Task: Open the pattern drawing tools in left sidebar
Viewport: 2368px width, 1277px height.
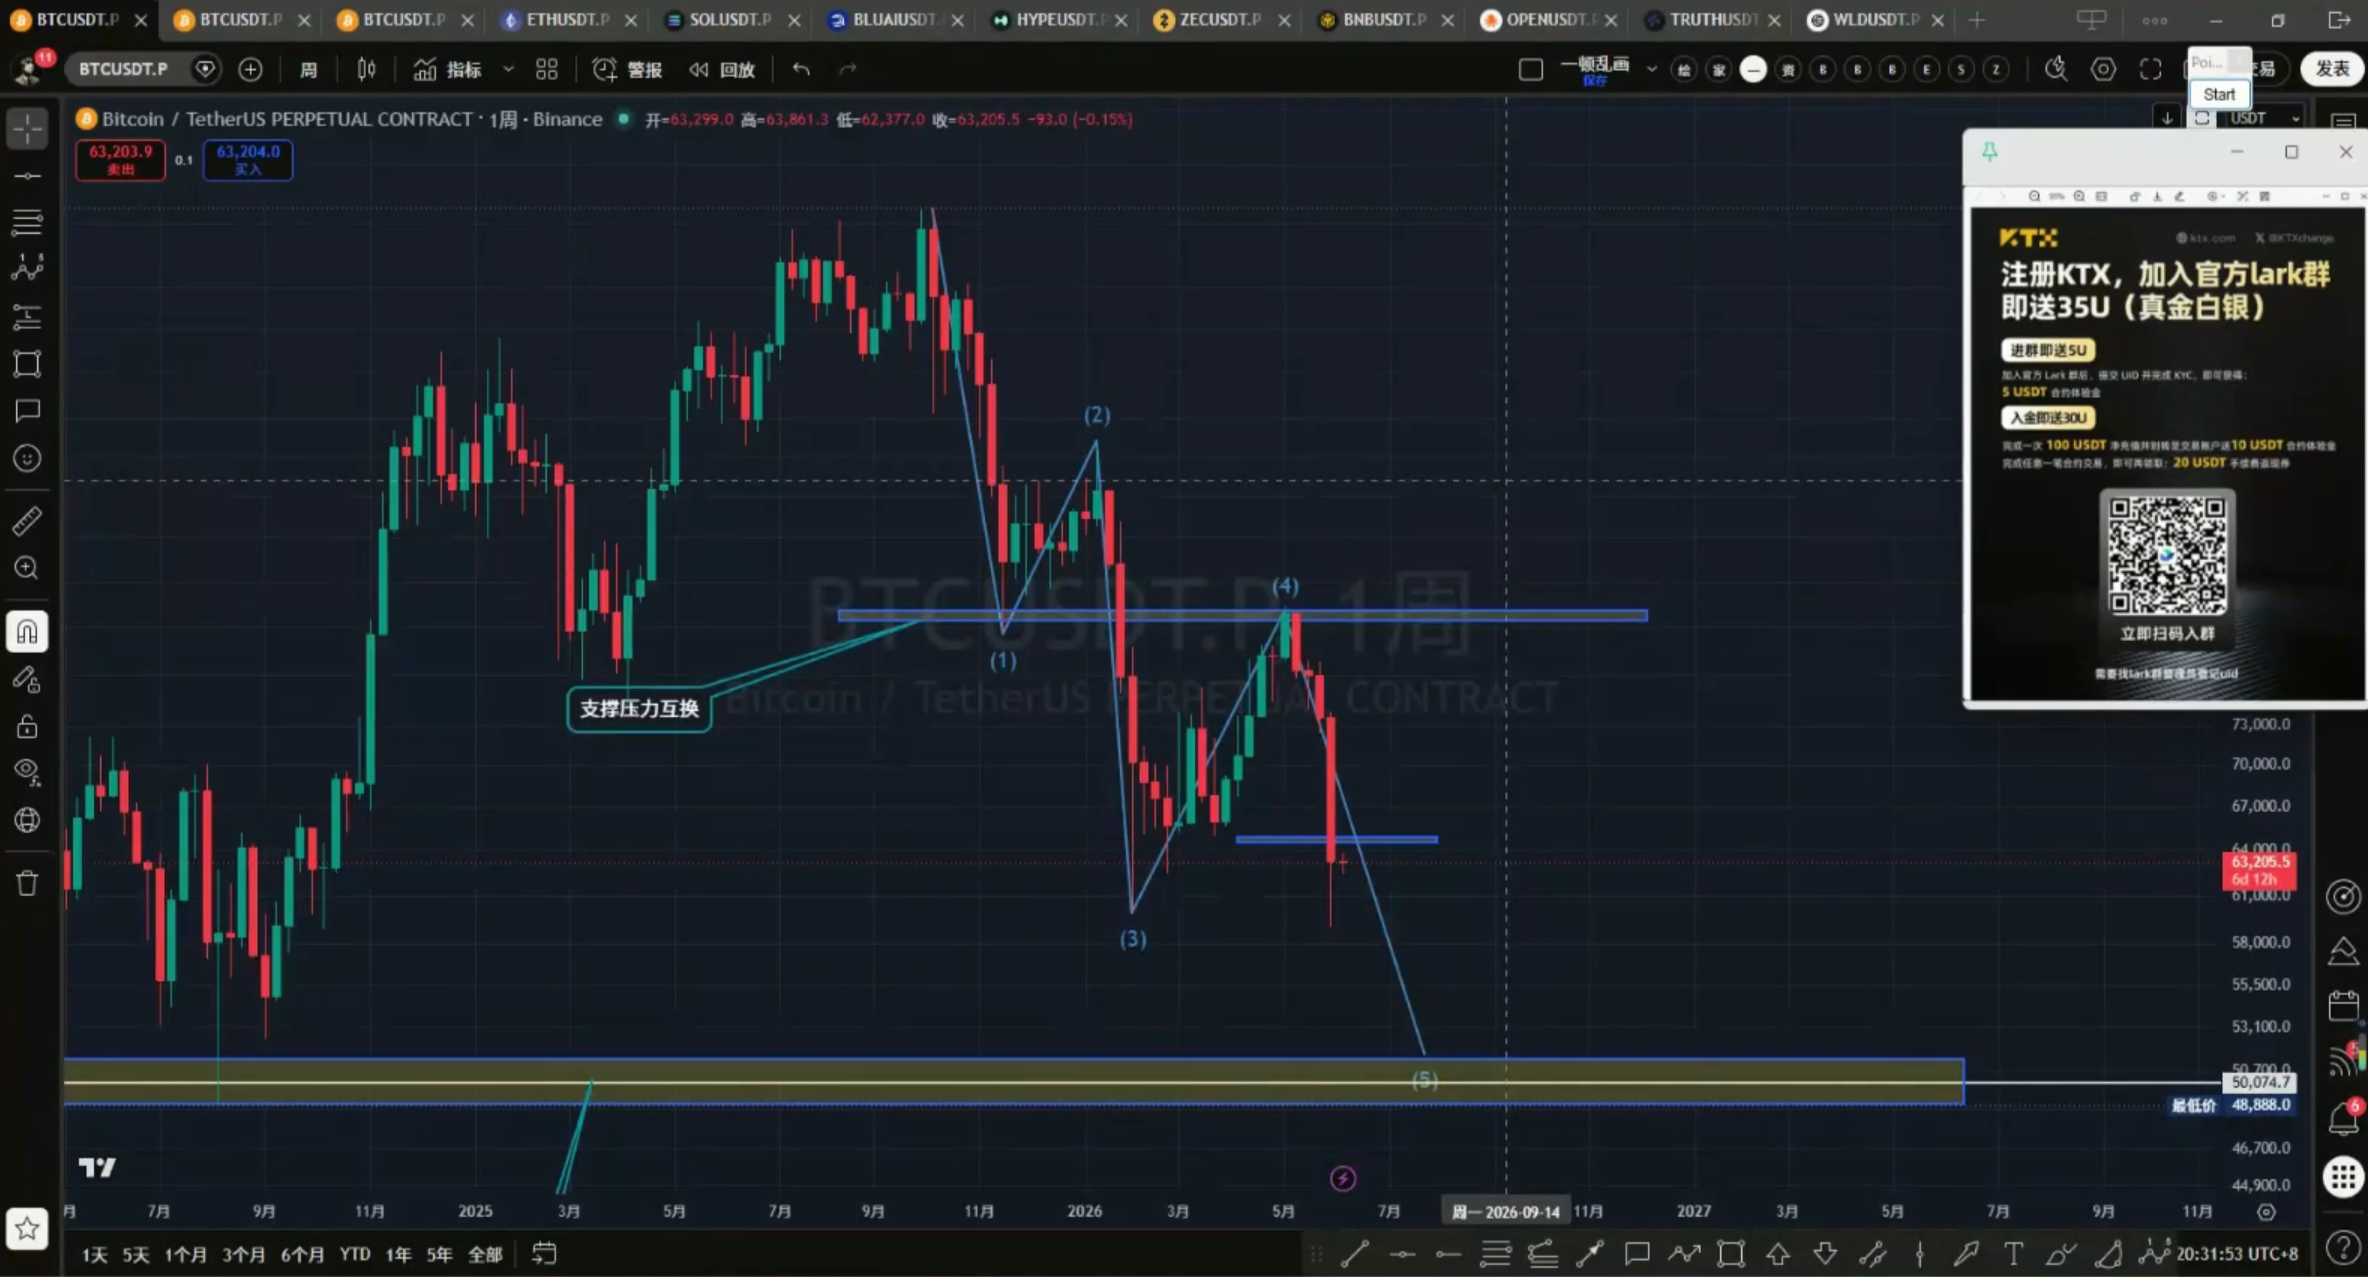Action: click(x=27, y=267)
